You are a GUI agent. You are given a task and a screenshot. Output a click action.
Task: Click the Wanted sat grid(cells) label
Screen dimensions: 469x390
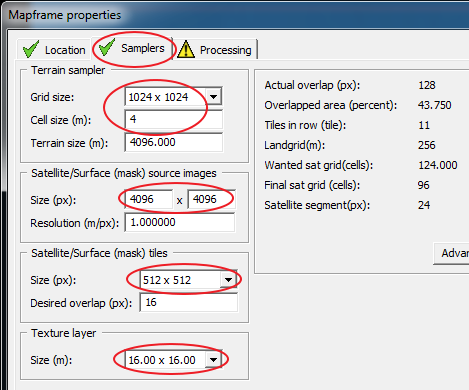pos(319,165)
